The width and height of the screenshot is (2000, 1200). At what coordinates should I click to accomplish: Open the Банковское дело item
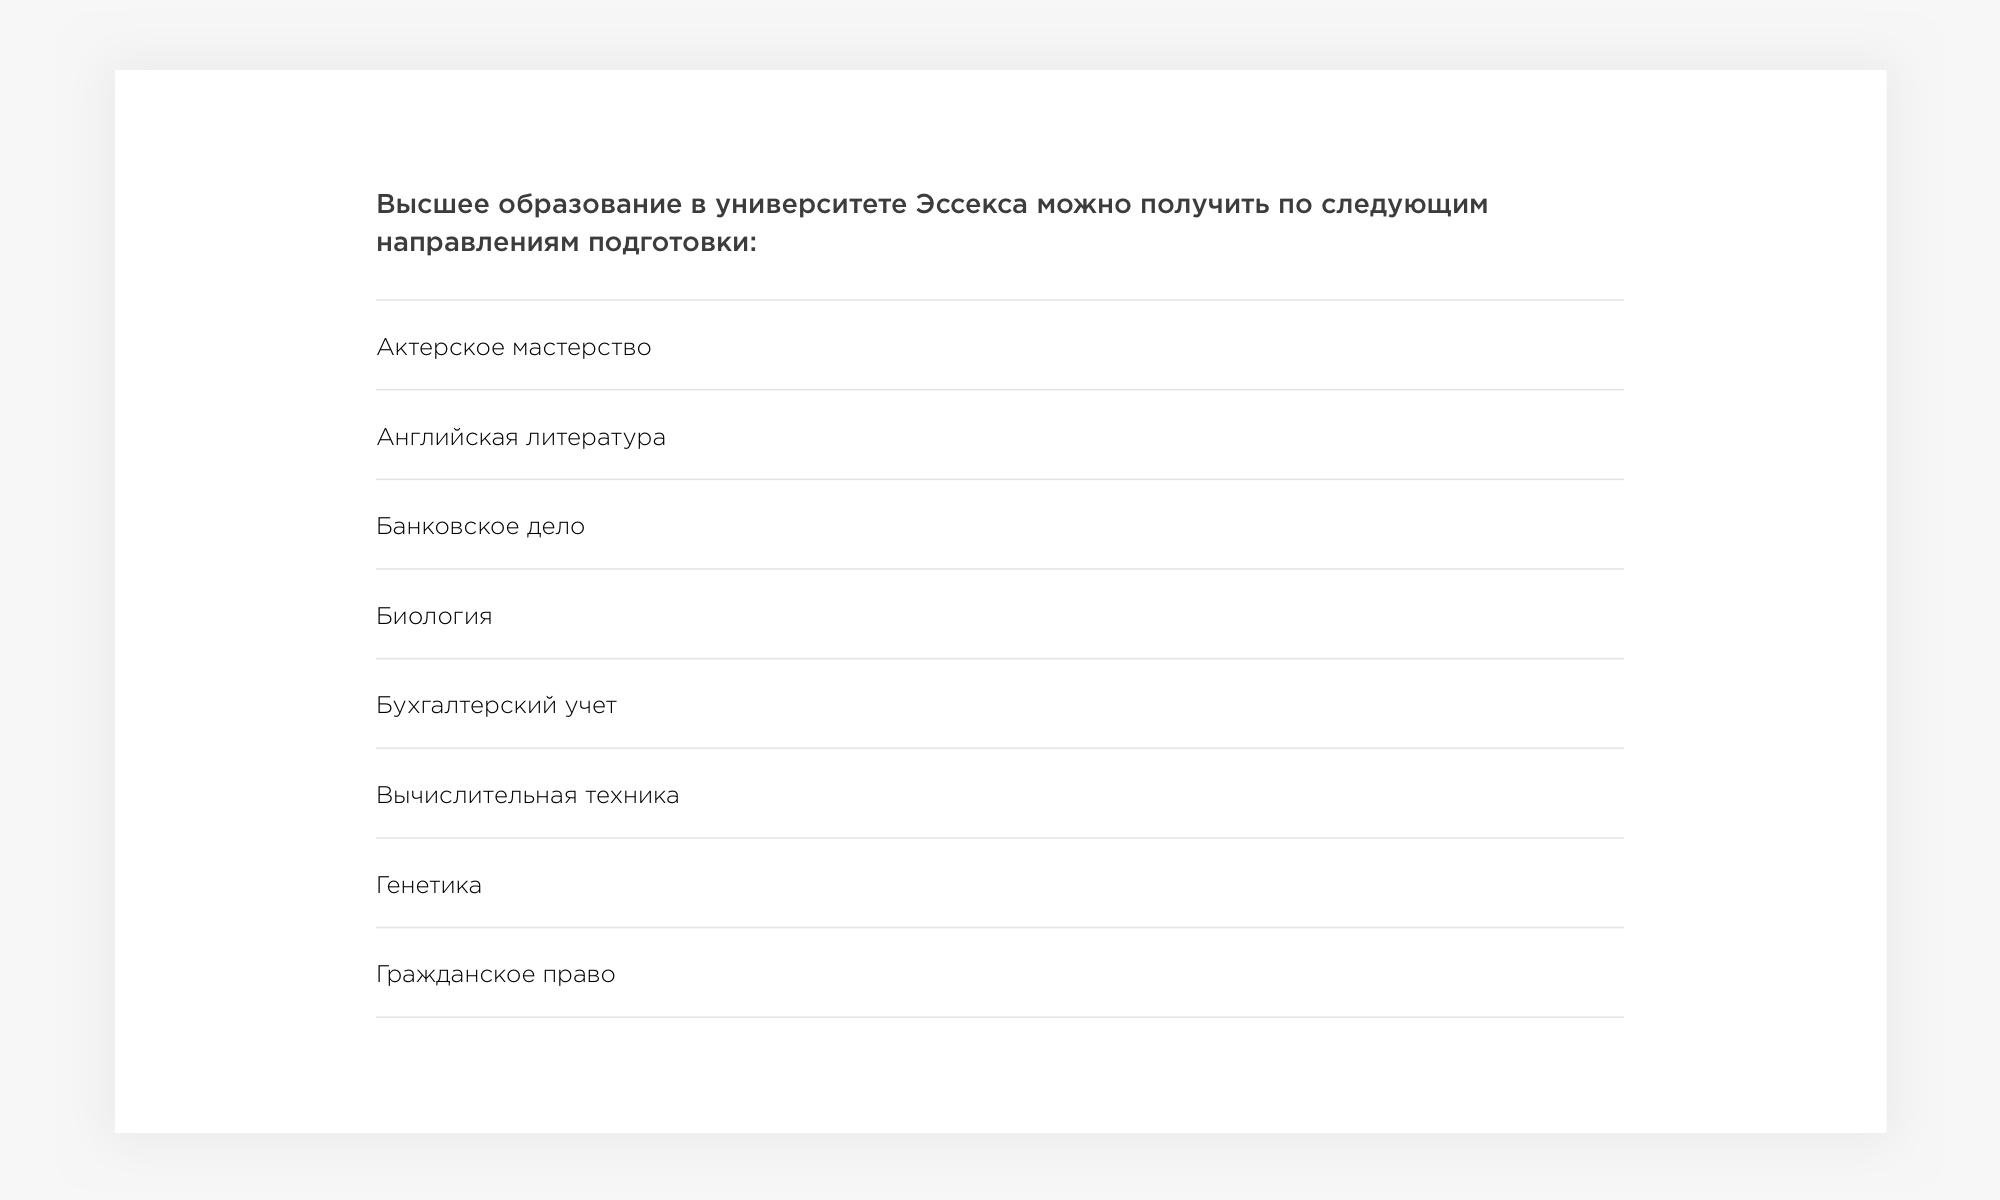1000,525
